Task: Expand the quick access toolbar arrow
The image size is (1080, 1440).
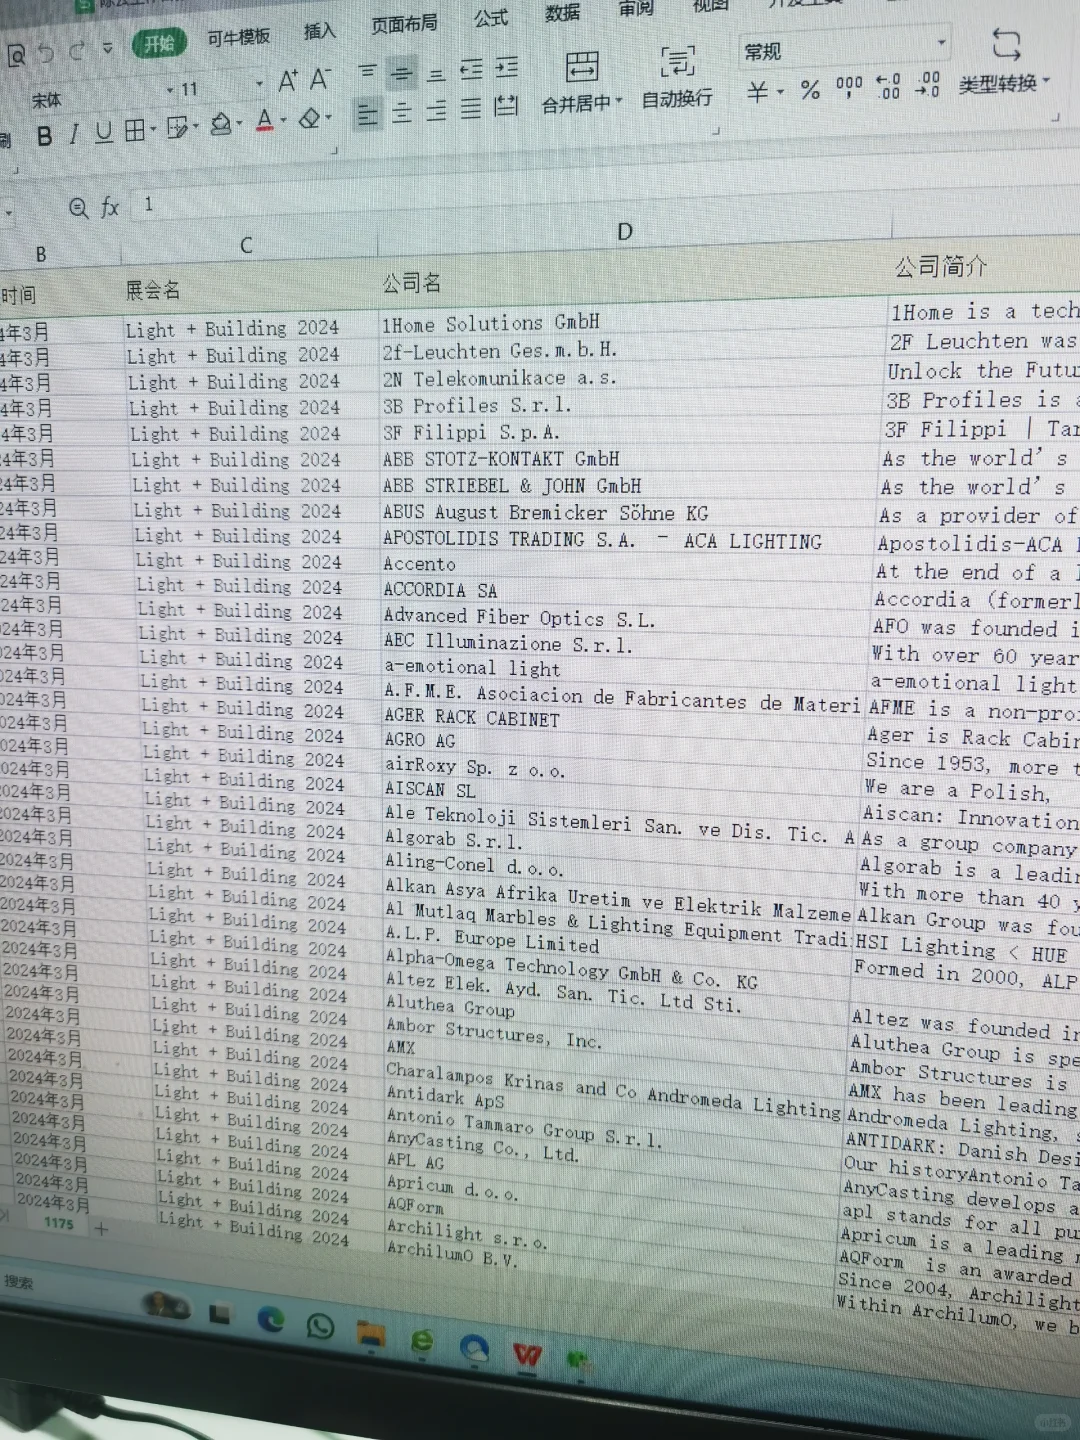Action: (x=107, y=48)
